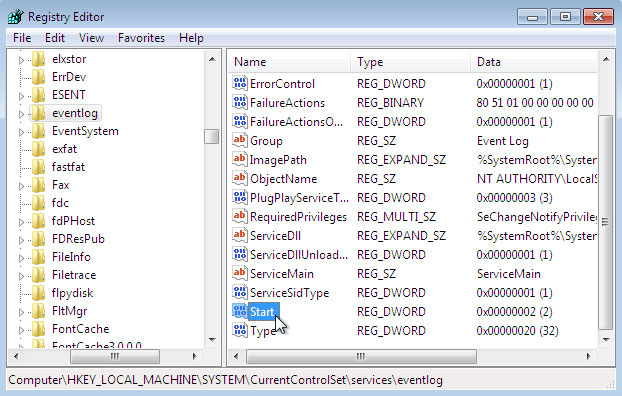The width and height of the screenshot is (622, 396).
Task: Click the Start DWORD value icon
Action: click(x=240, y=311)
